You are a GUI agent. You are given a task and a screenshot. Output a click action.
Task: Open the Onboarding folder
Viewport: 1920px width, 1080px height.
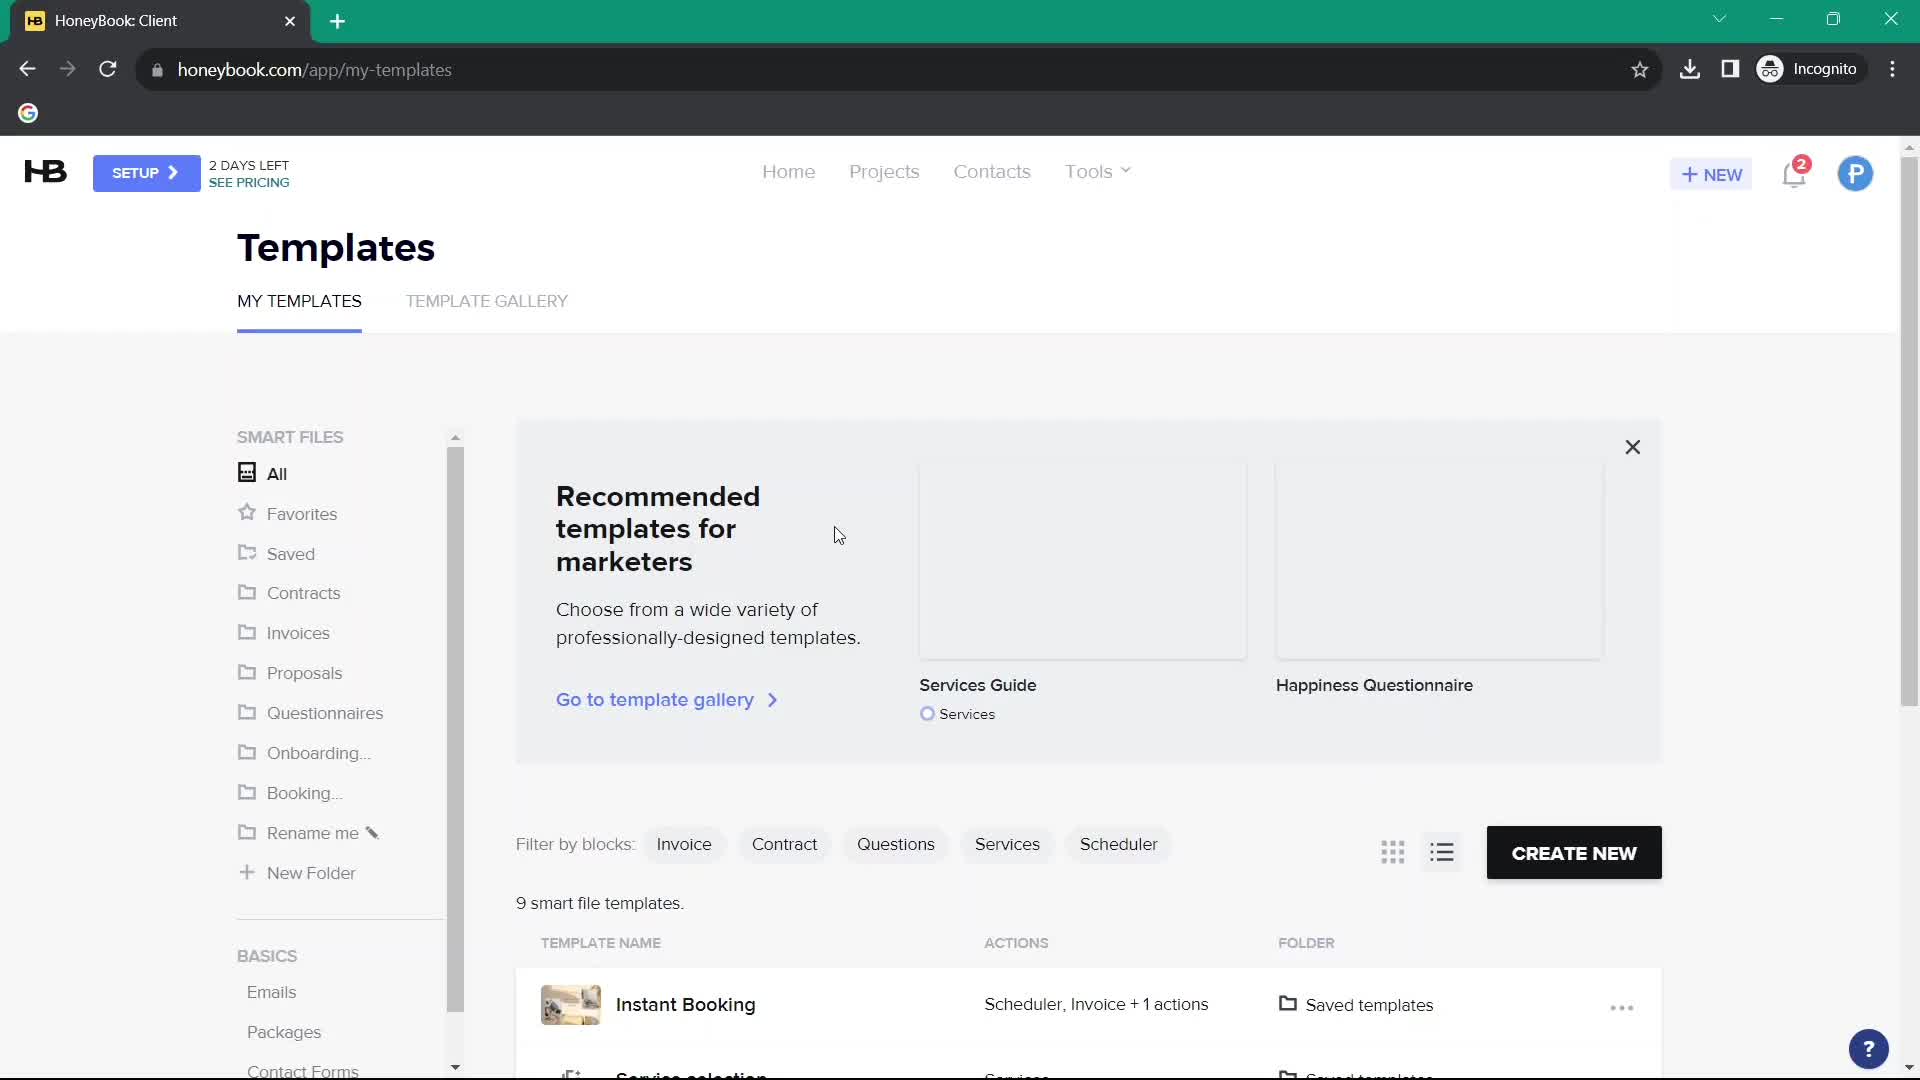[304, 754]
